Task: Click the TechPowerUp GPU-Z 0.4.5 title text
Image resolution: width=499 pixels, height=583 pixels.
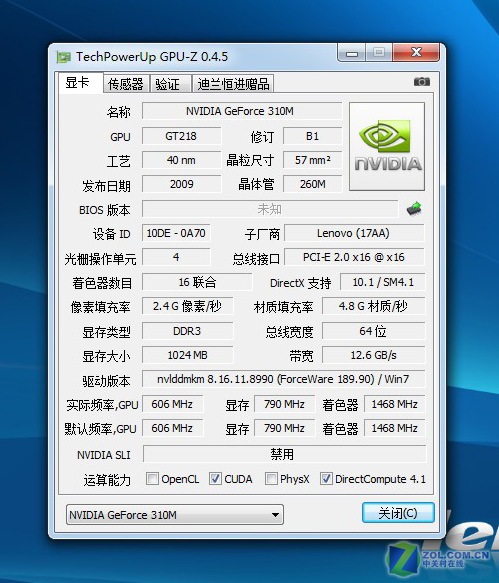Action: point(152,57)
